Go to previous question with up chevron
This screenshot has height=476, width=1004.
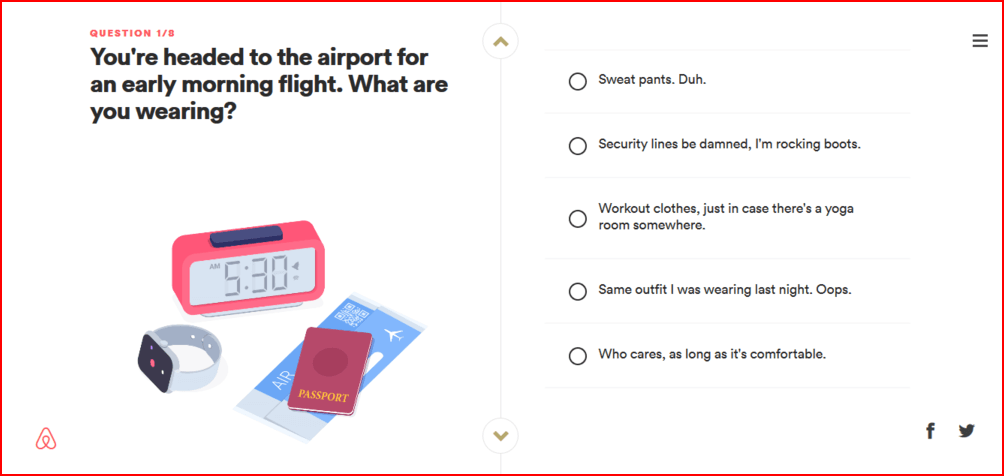(x=501, y=42)
